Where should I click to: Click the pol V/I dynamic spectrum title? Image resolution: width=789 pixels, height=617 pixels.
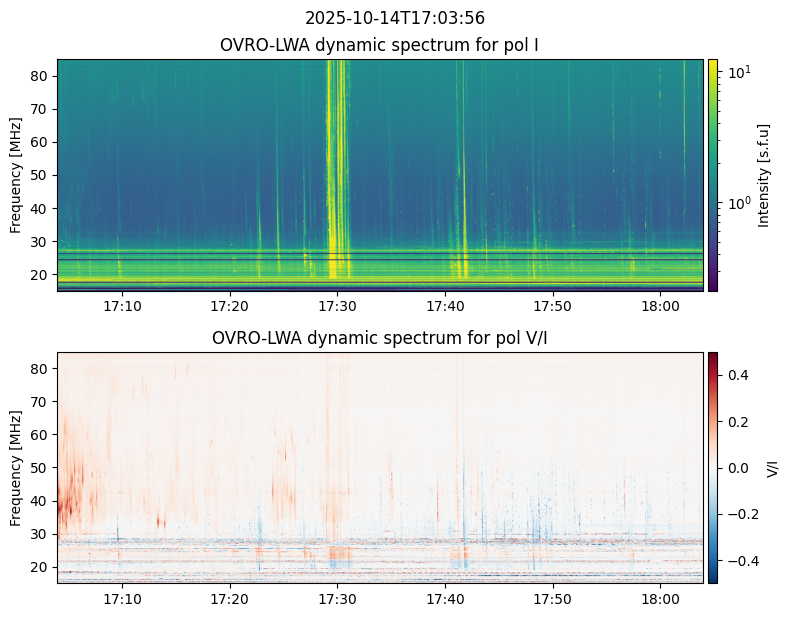click(379, 338)
